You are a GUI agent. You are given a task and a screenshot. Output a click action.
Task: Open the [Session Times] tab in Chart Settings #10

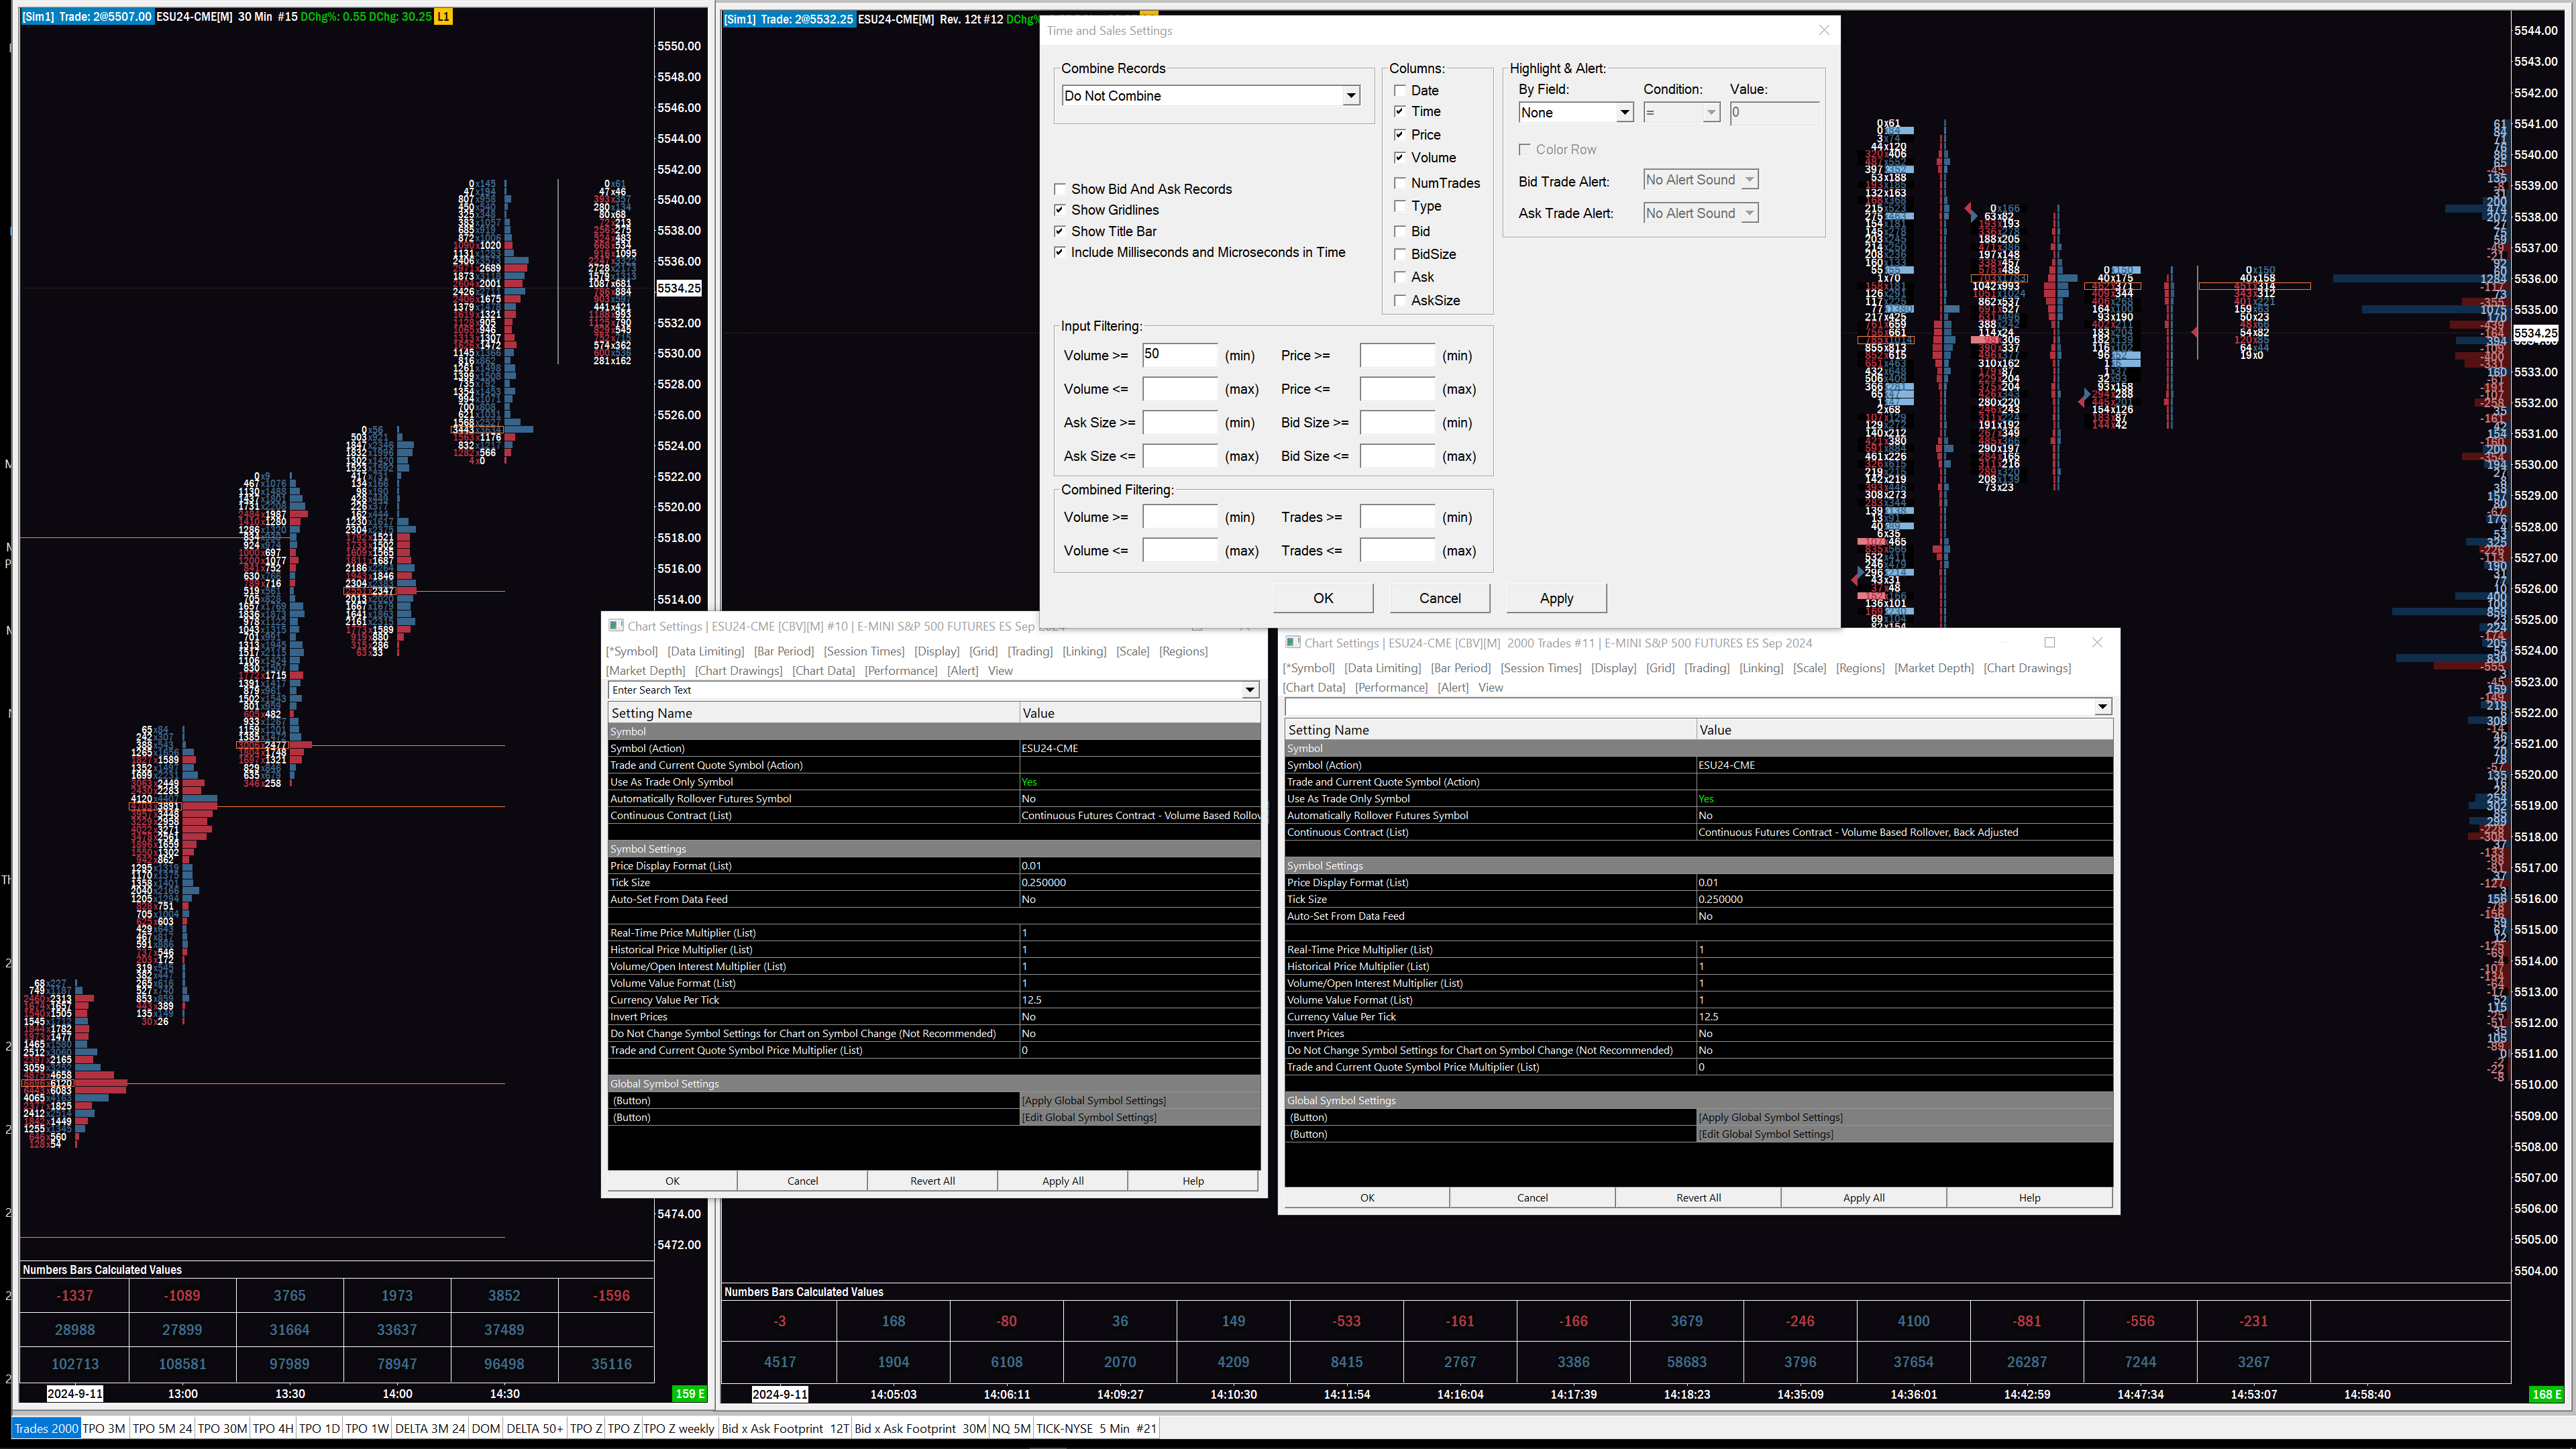point(864,651)
